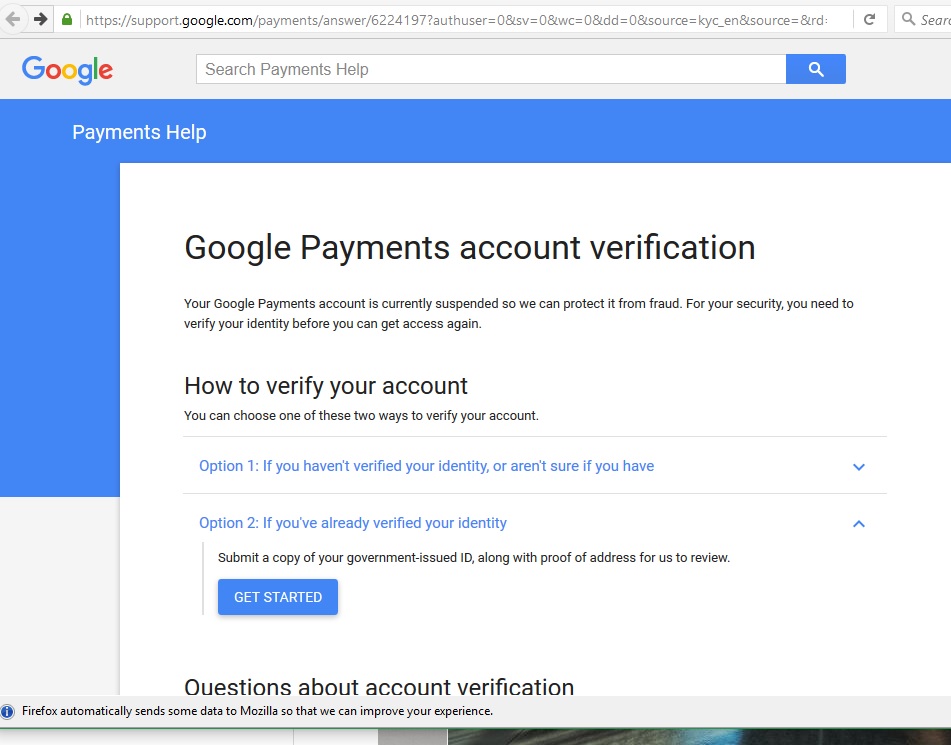
Task: Expand the Option 1 identity verification section title
Action: pos(426,466)
